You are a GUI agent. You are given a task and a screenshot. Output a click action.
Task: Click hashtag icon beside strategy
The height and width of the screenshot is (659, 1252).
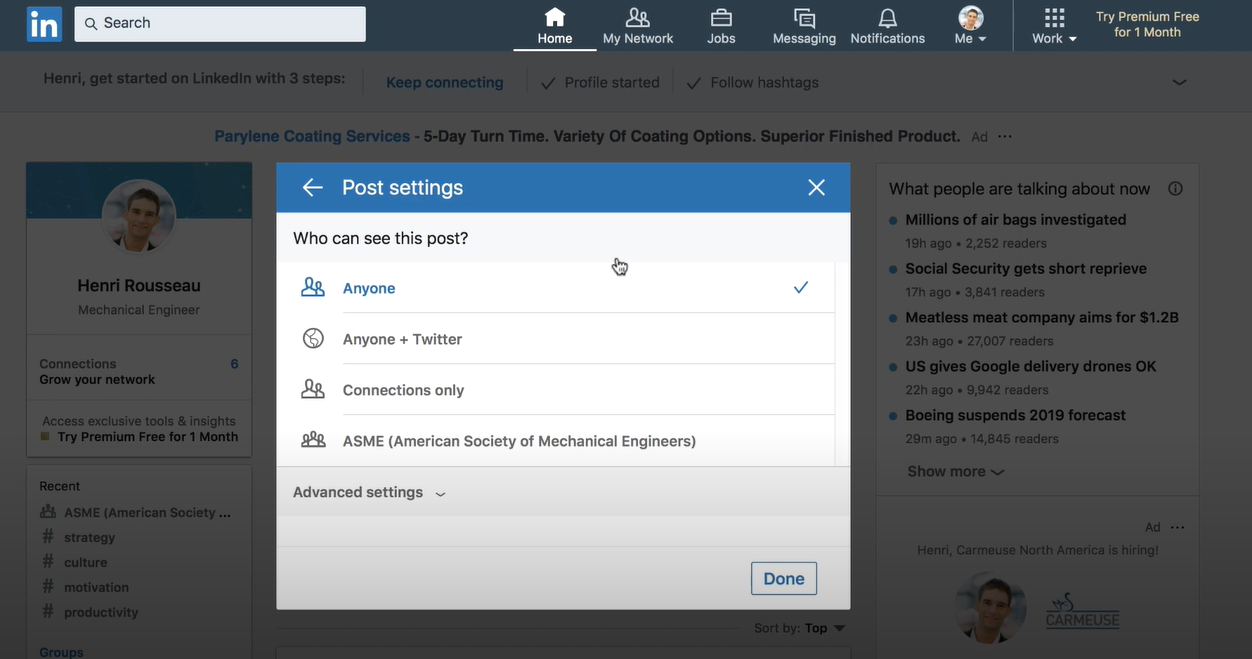coord(48,537)
